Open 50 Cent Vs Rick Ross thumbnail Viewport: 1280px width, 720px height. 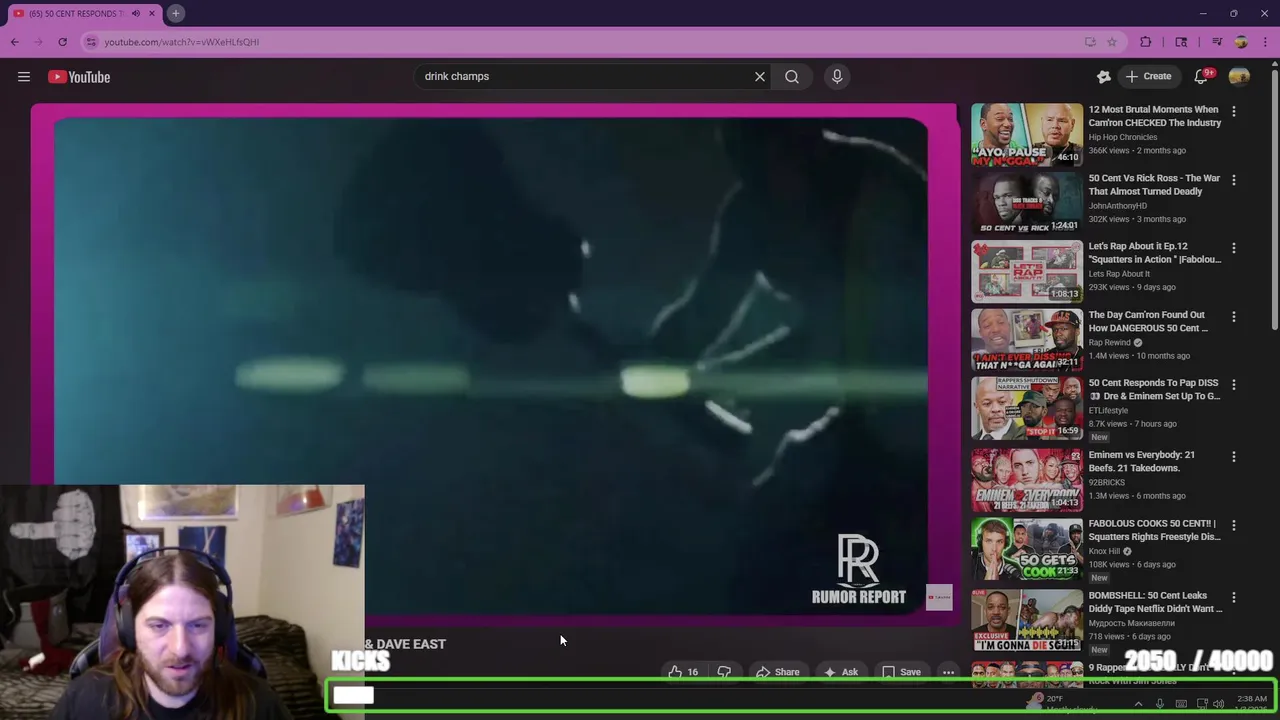click(x=1027, y=203)
